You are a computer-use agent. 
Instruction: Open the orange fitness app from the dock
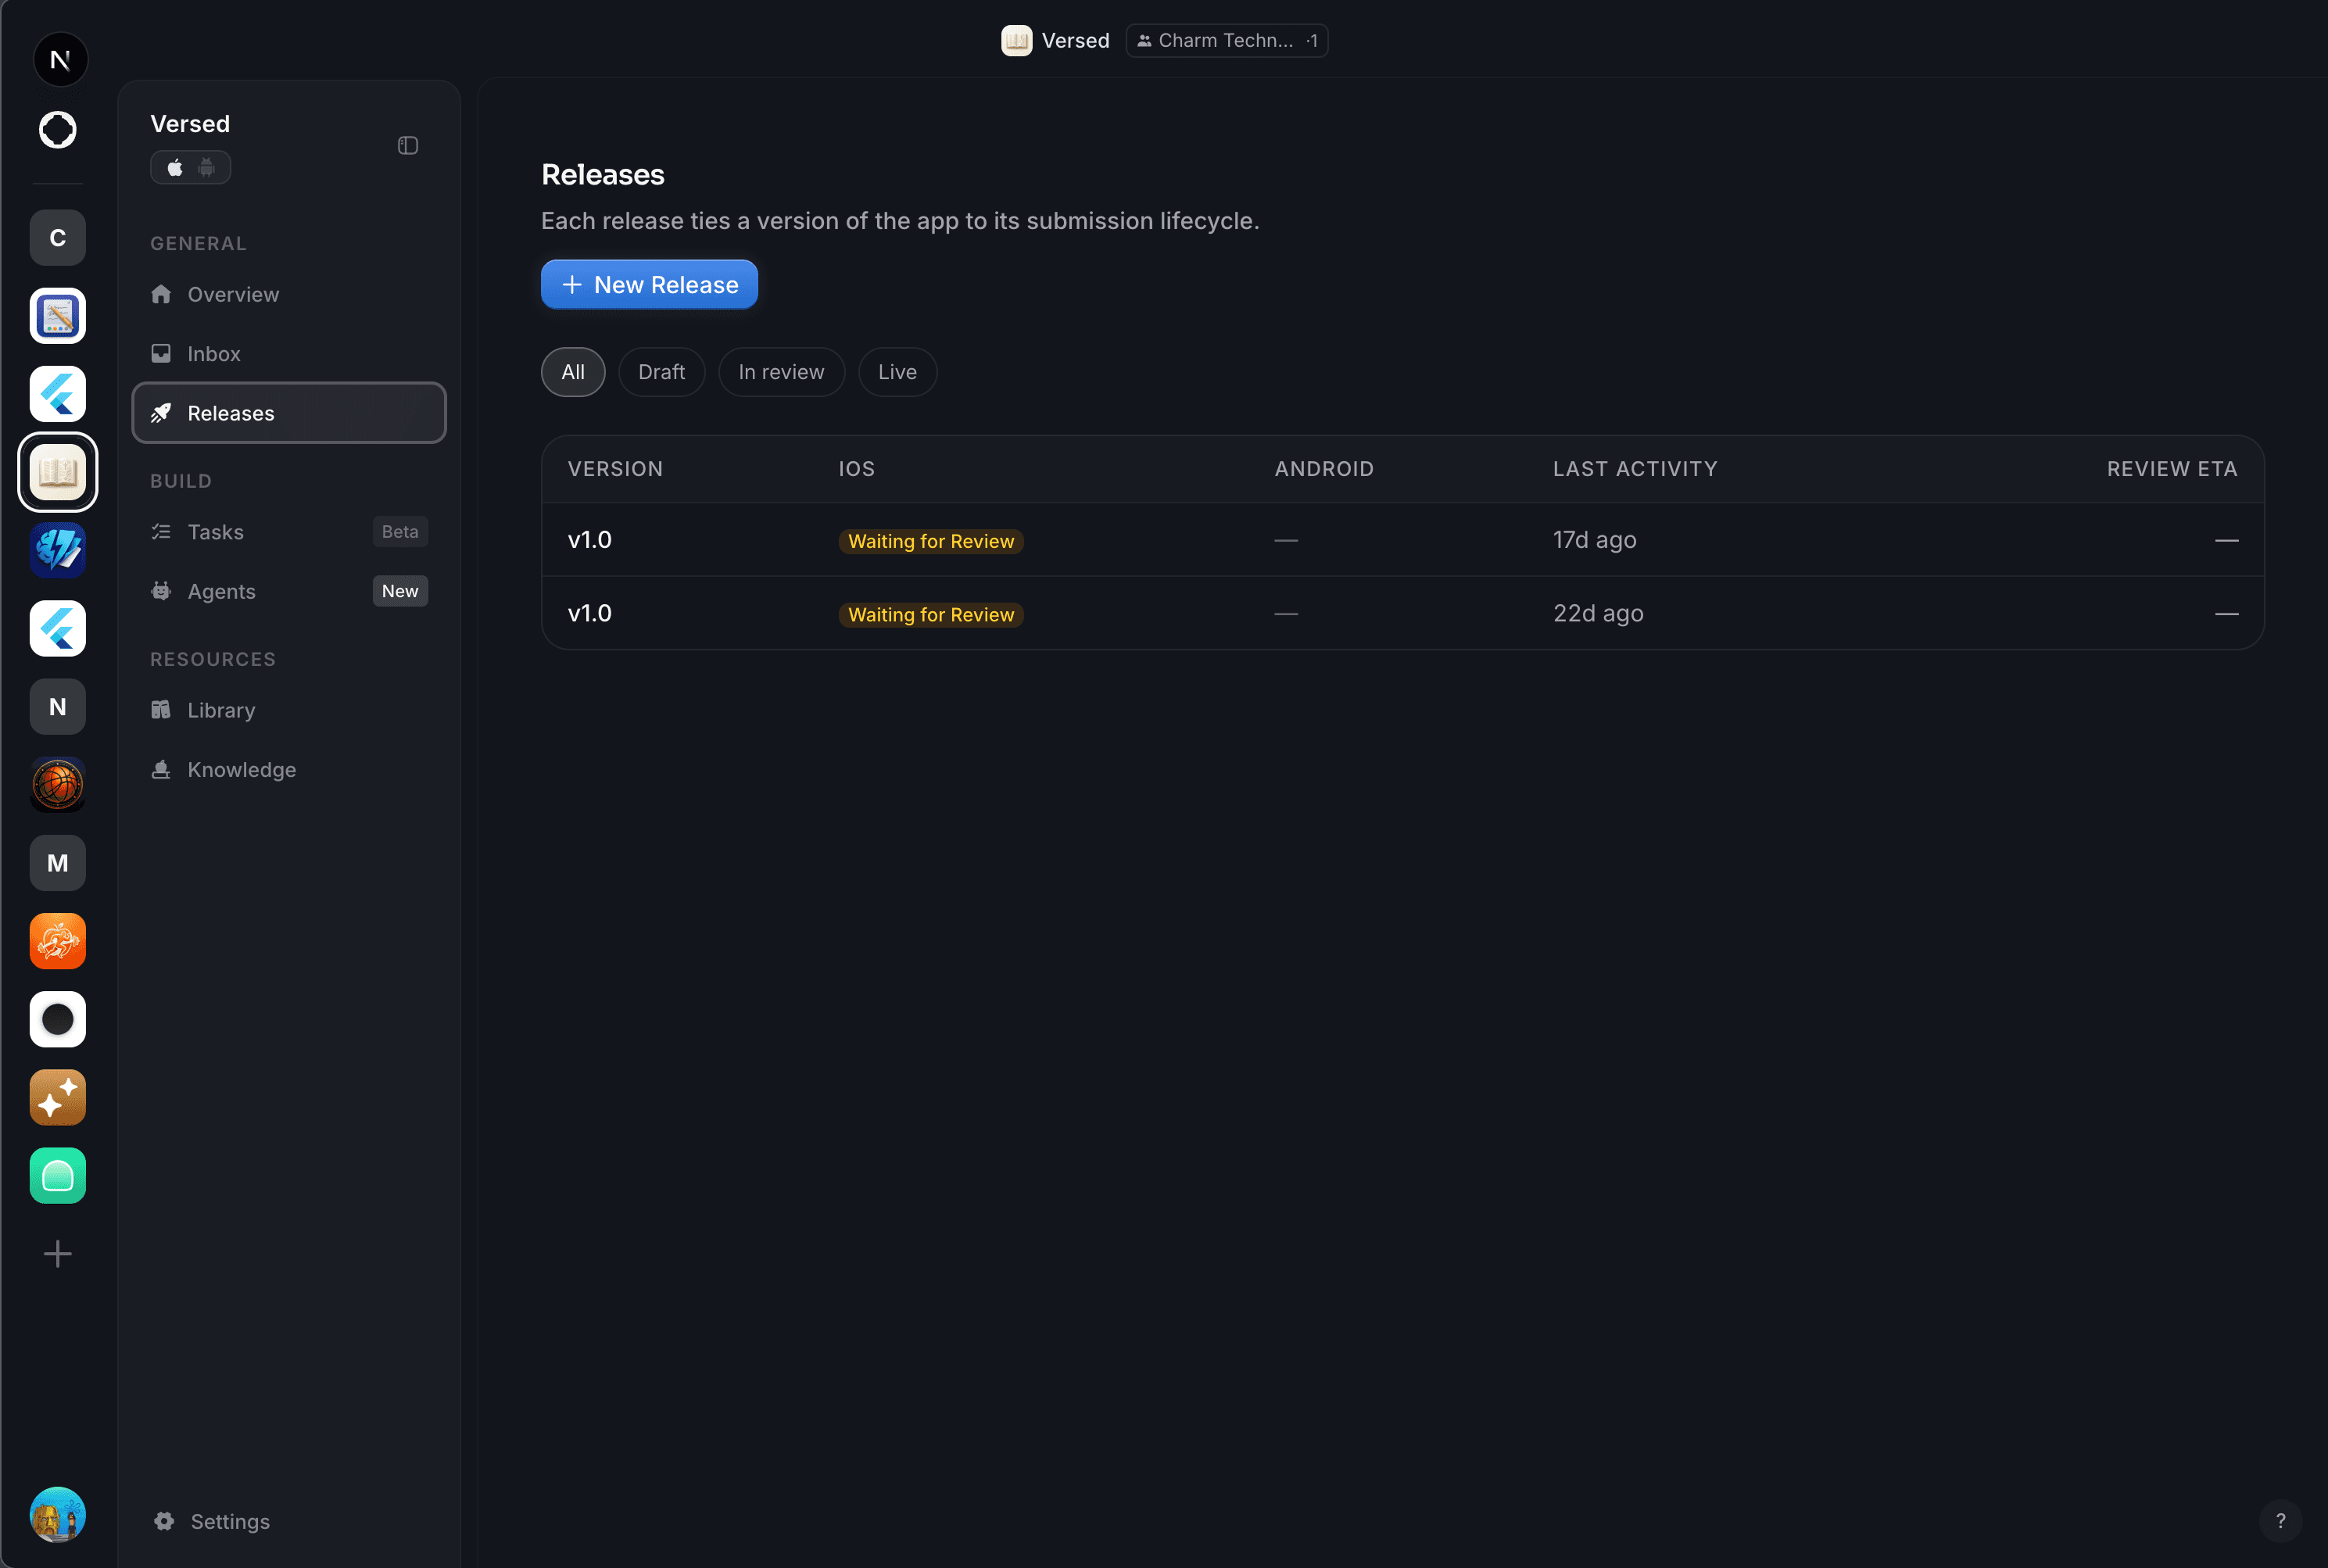pos(57,940)
